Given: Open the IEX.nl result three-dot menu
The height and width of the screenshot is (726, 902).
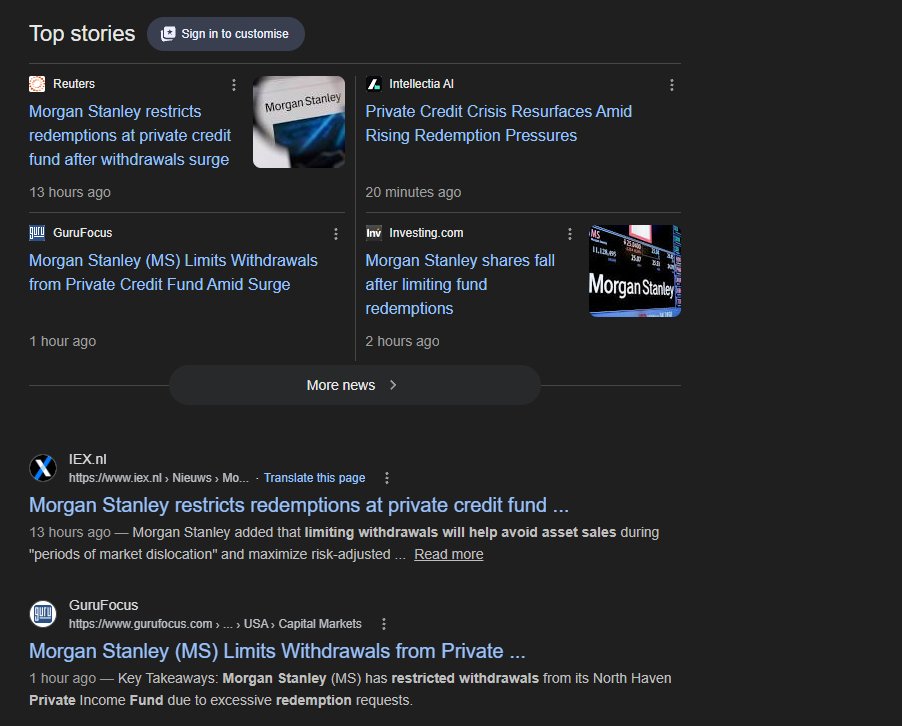Looking at the screenshot, I should click(387, 478).
